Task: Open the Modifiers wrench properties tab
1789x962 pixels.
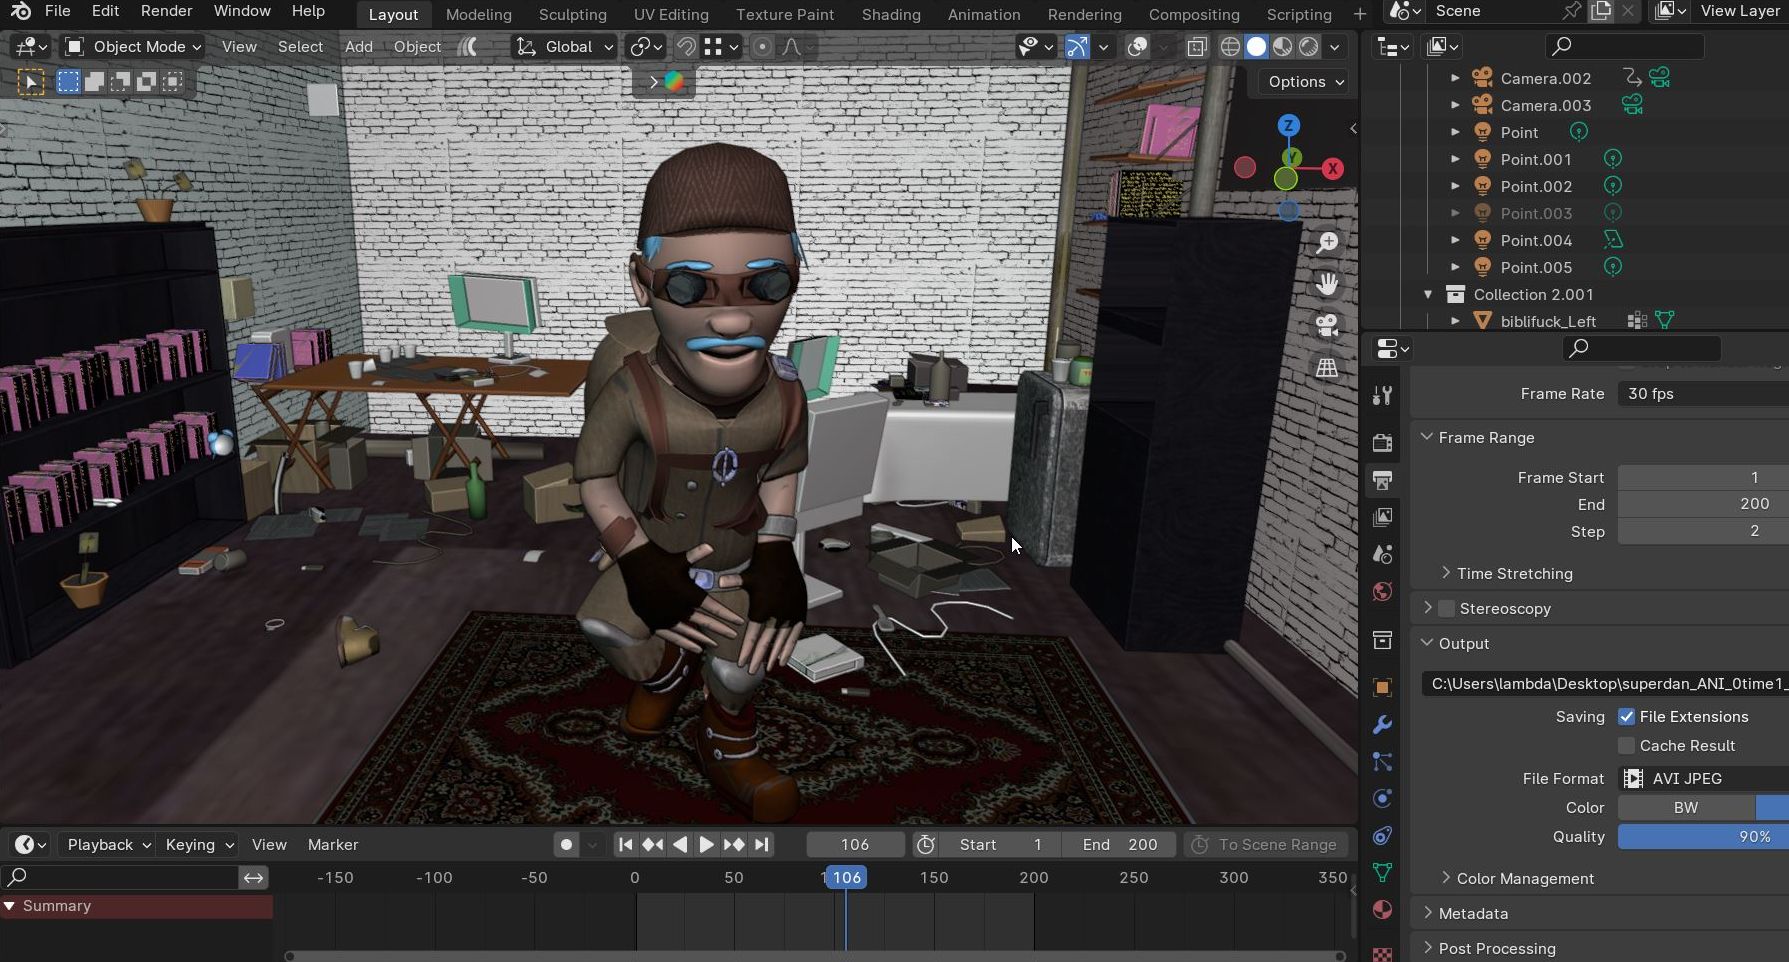Action: [x=1382, y=725]
